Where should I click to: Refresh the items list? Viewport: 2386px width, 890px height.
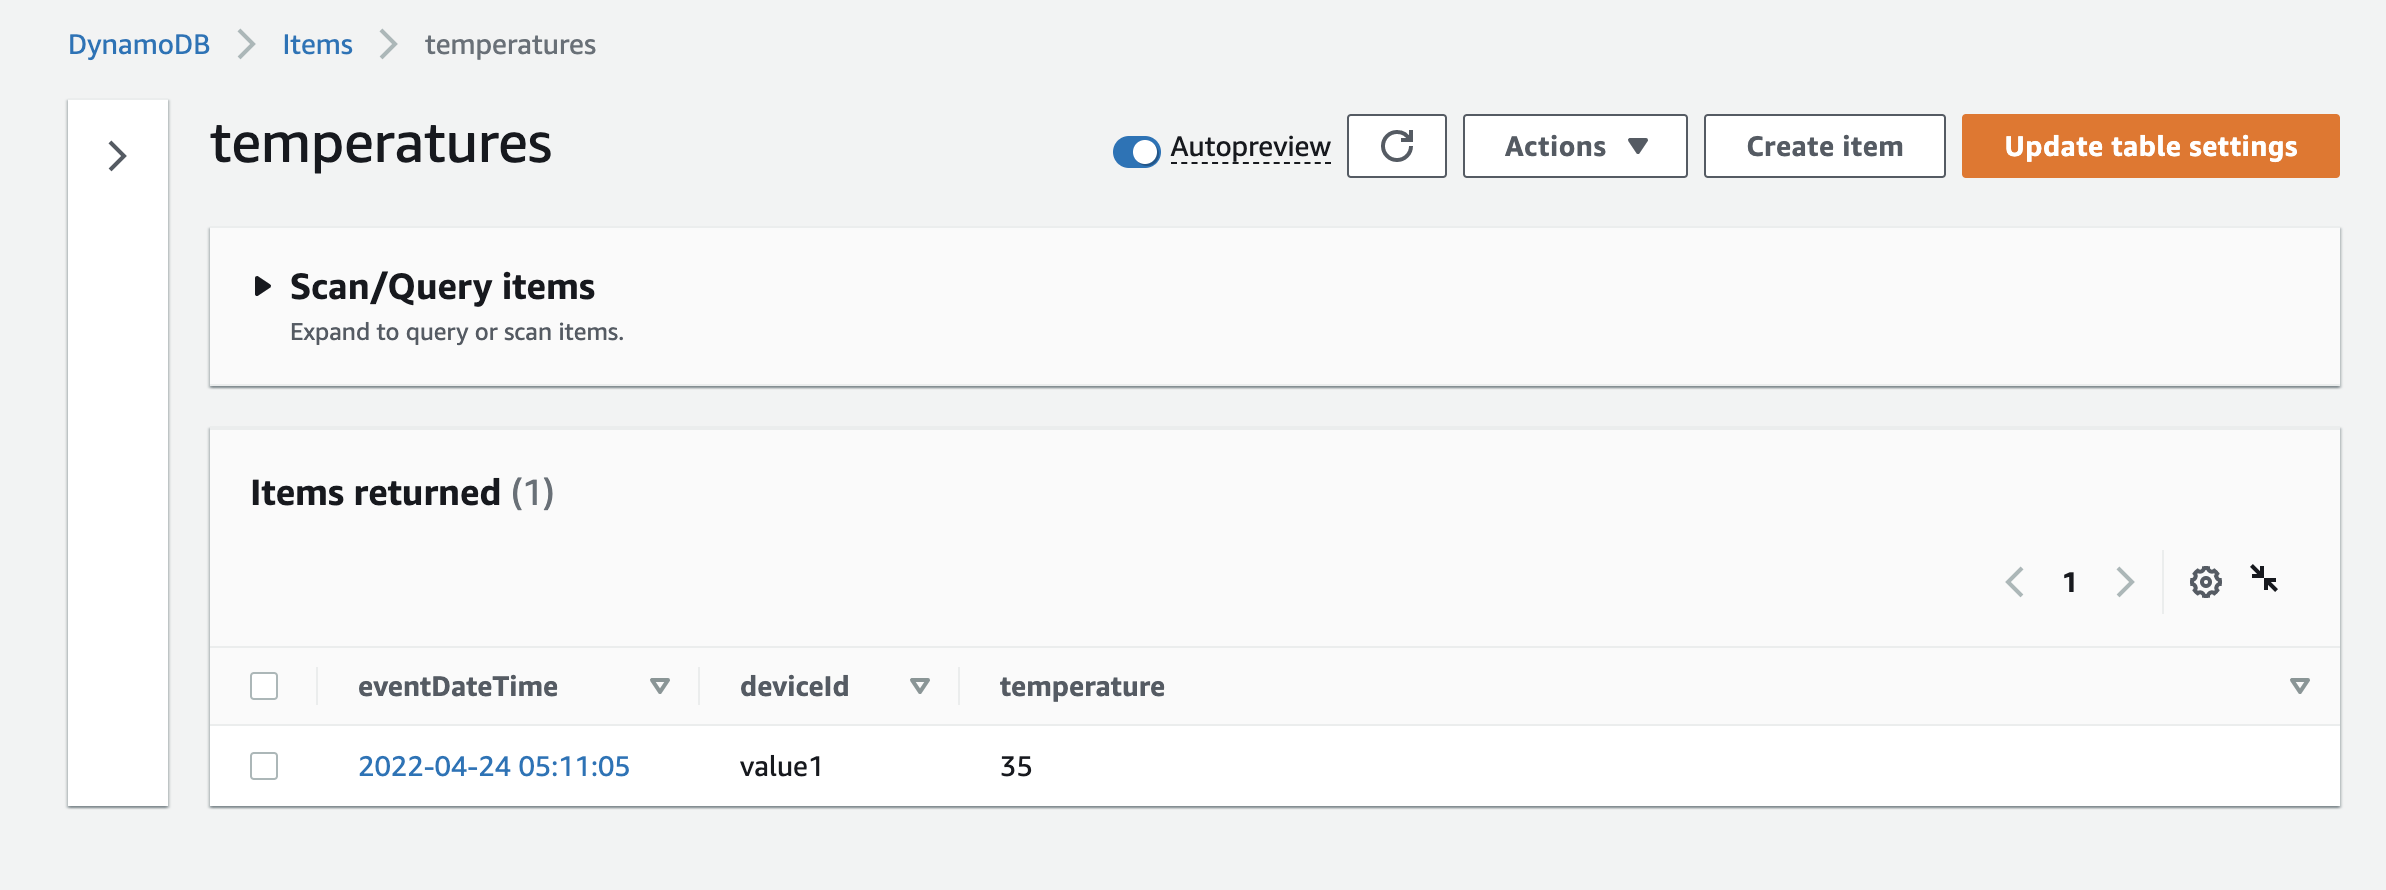1396,146
